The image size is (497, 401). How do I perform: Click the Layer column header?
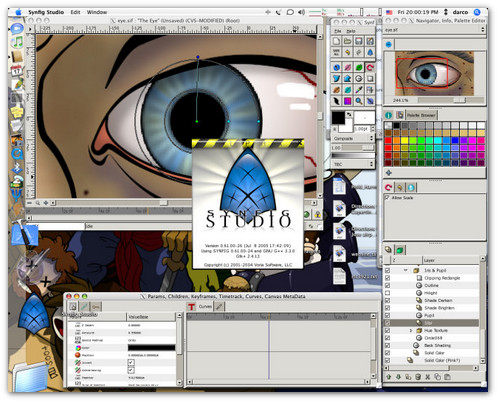point(450,260)
